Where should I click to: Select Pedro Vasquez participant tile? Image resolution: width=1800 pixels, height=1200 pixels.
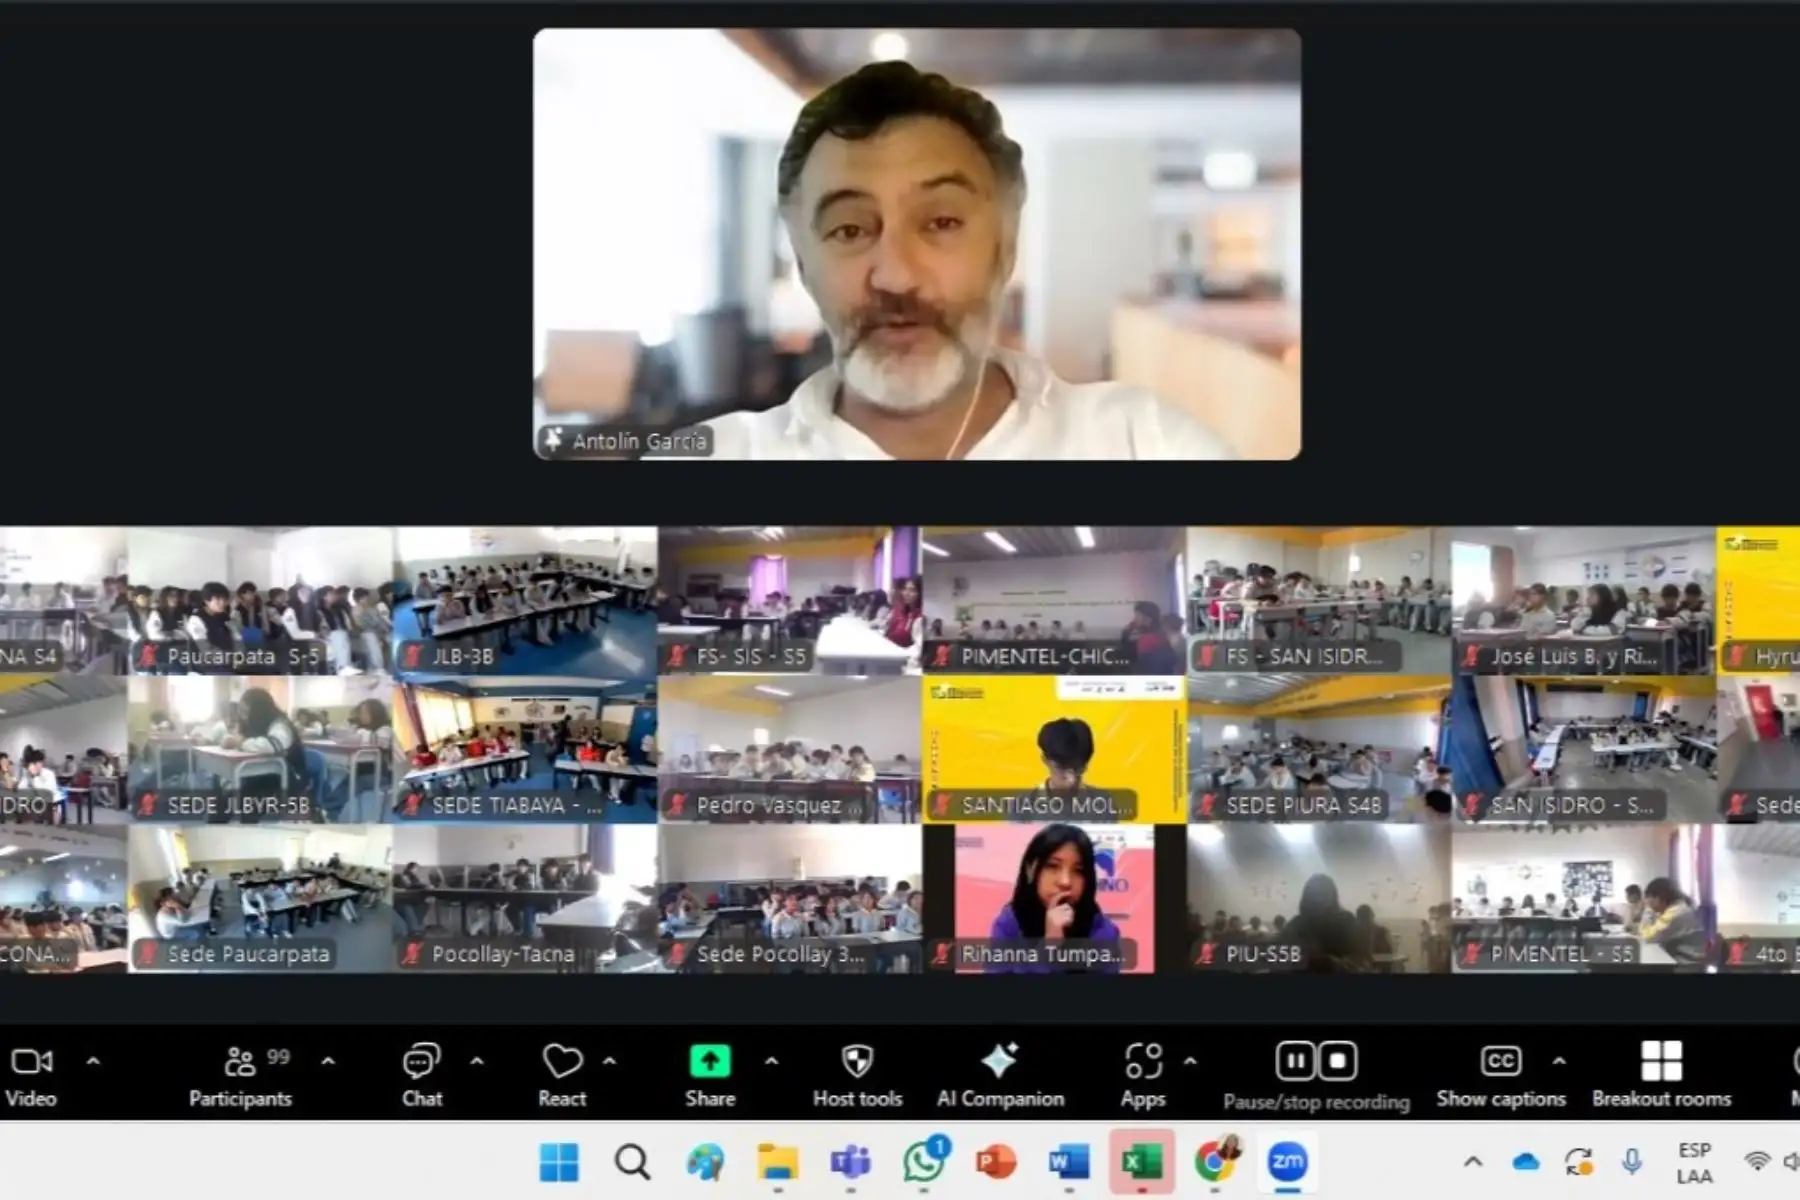[790, 749]
